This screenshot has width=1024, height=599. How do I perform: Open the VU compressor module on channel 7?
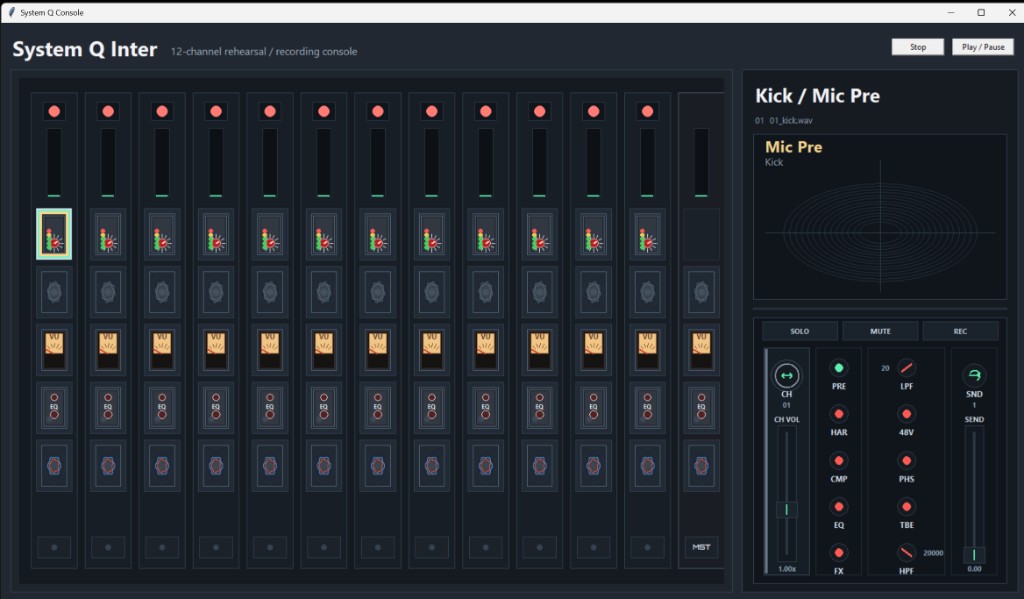(x=377, y=350)
